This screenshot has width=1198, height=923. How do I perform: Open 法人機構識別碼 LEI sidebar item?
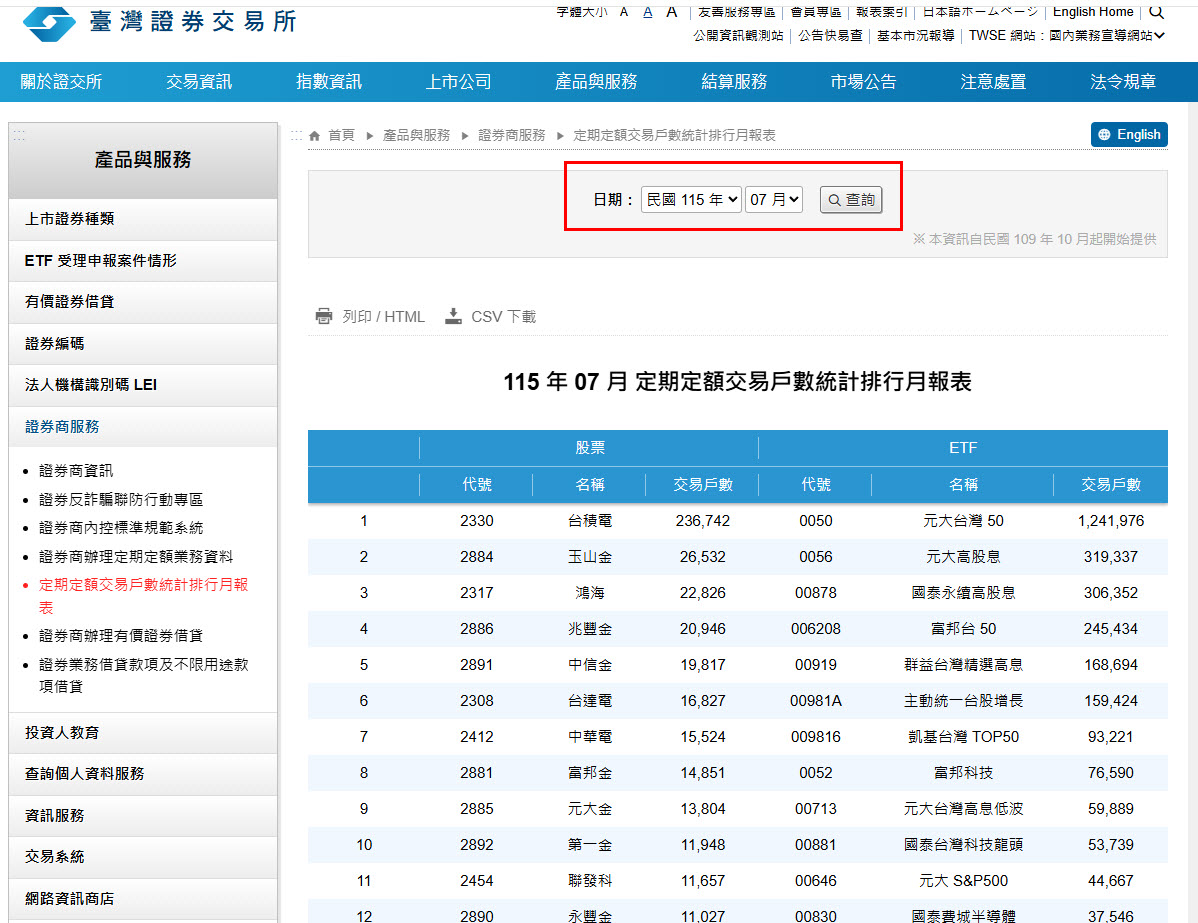[143, 385]
